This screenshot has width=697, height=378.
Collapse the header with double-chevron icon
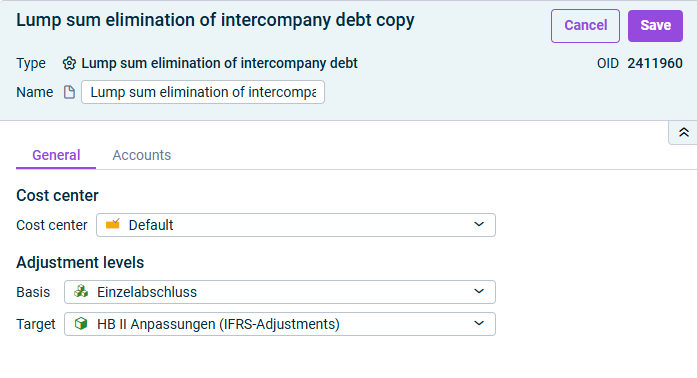pos(683,133)
